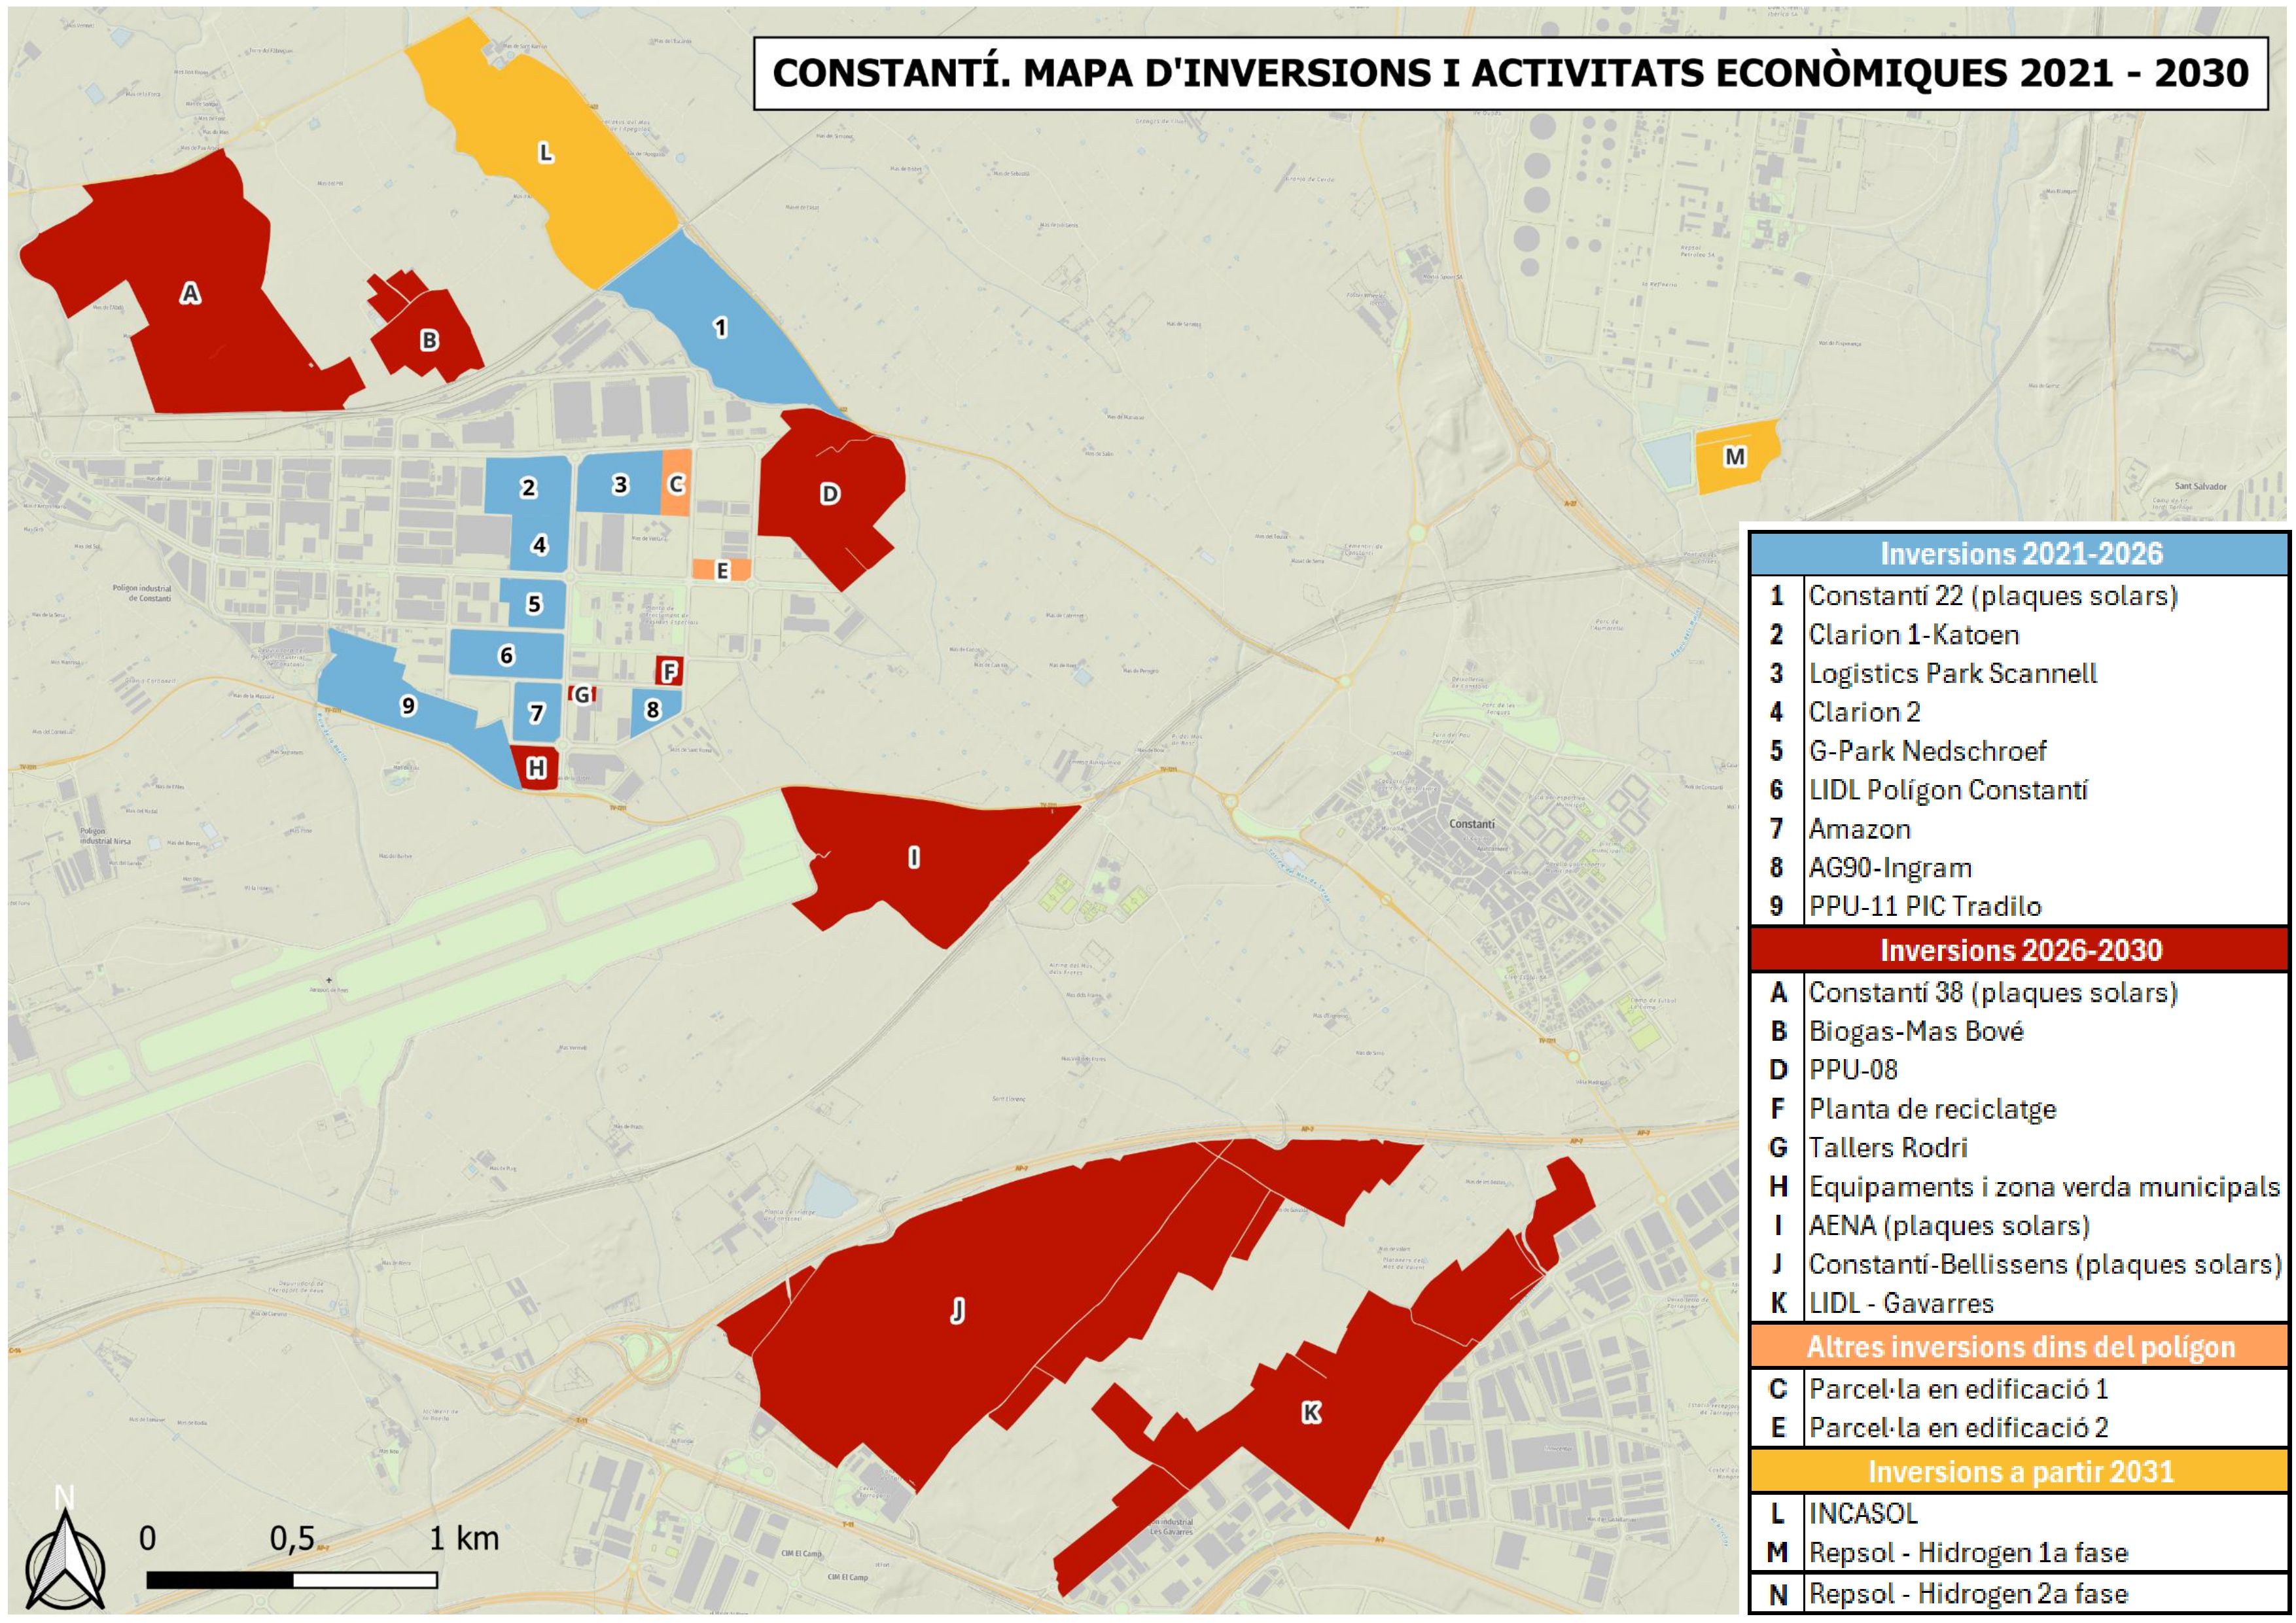2296x1623 pixels.
Task: Toggle zone B (Biogas-Mas Bové)
Action: (x=430, y=341)
